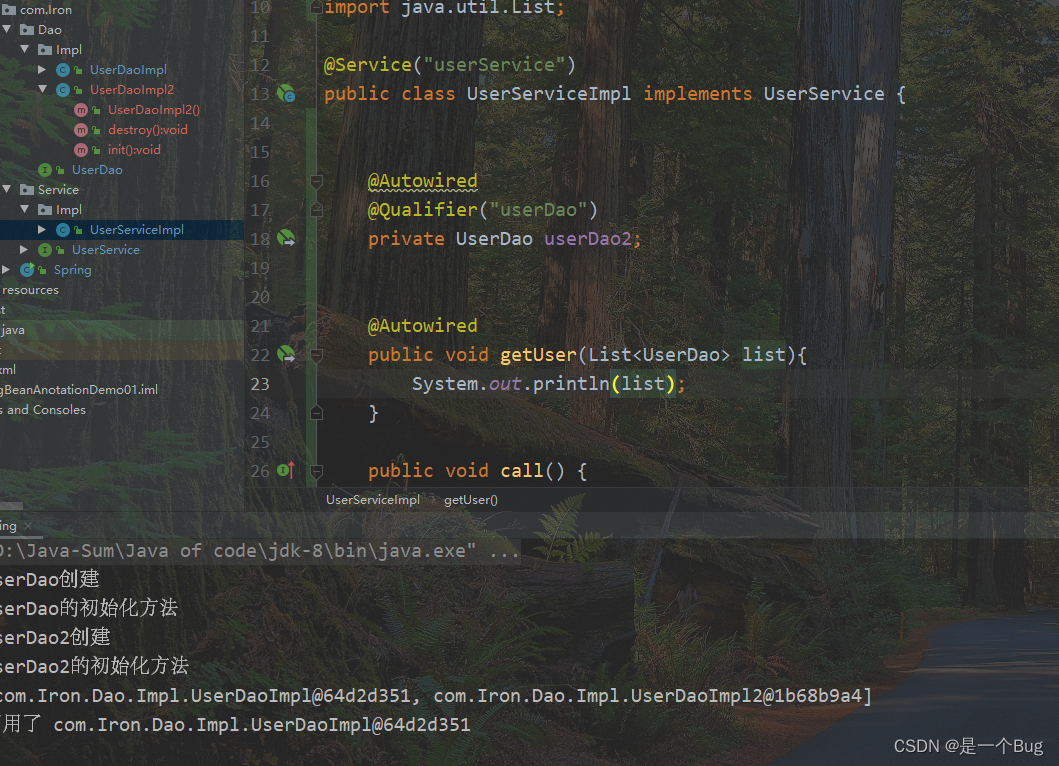Click the Dao folder icon
The width and height of the screenshot is (1059, 766).
coord(27,30)
